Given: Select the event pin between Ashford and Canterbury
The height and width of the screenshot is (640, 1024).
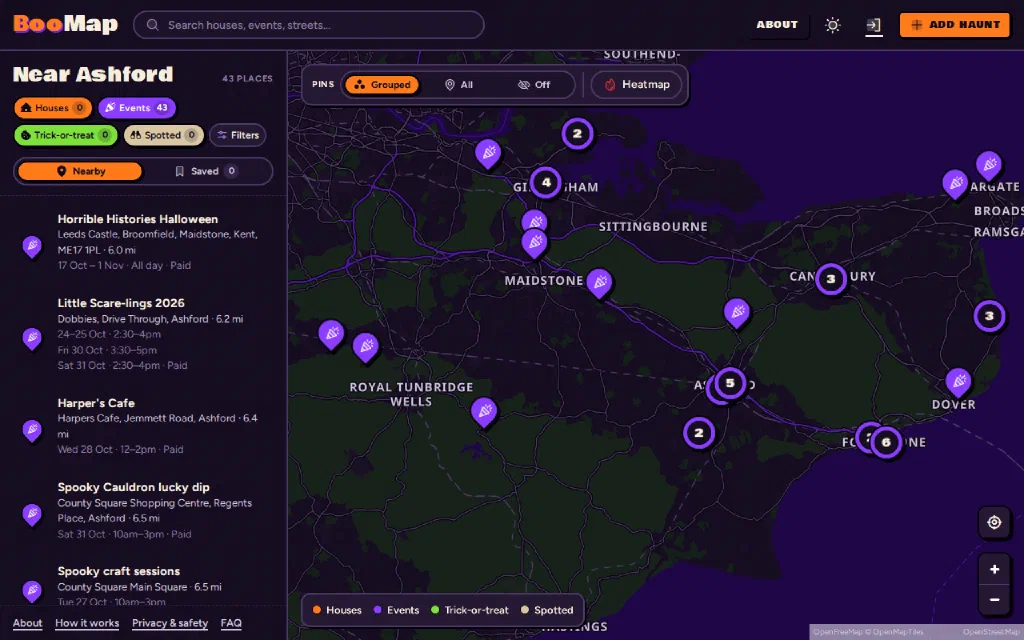Looking at the screenshot, I should point(737,314).
